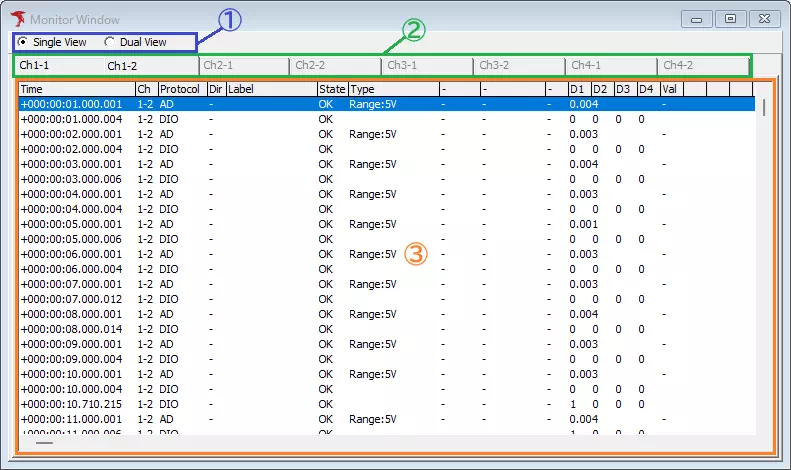The height and width of the screenshot is (470, 791).
Task: Sort by the Time column header
Action: tap(75, 89)
